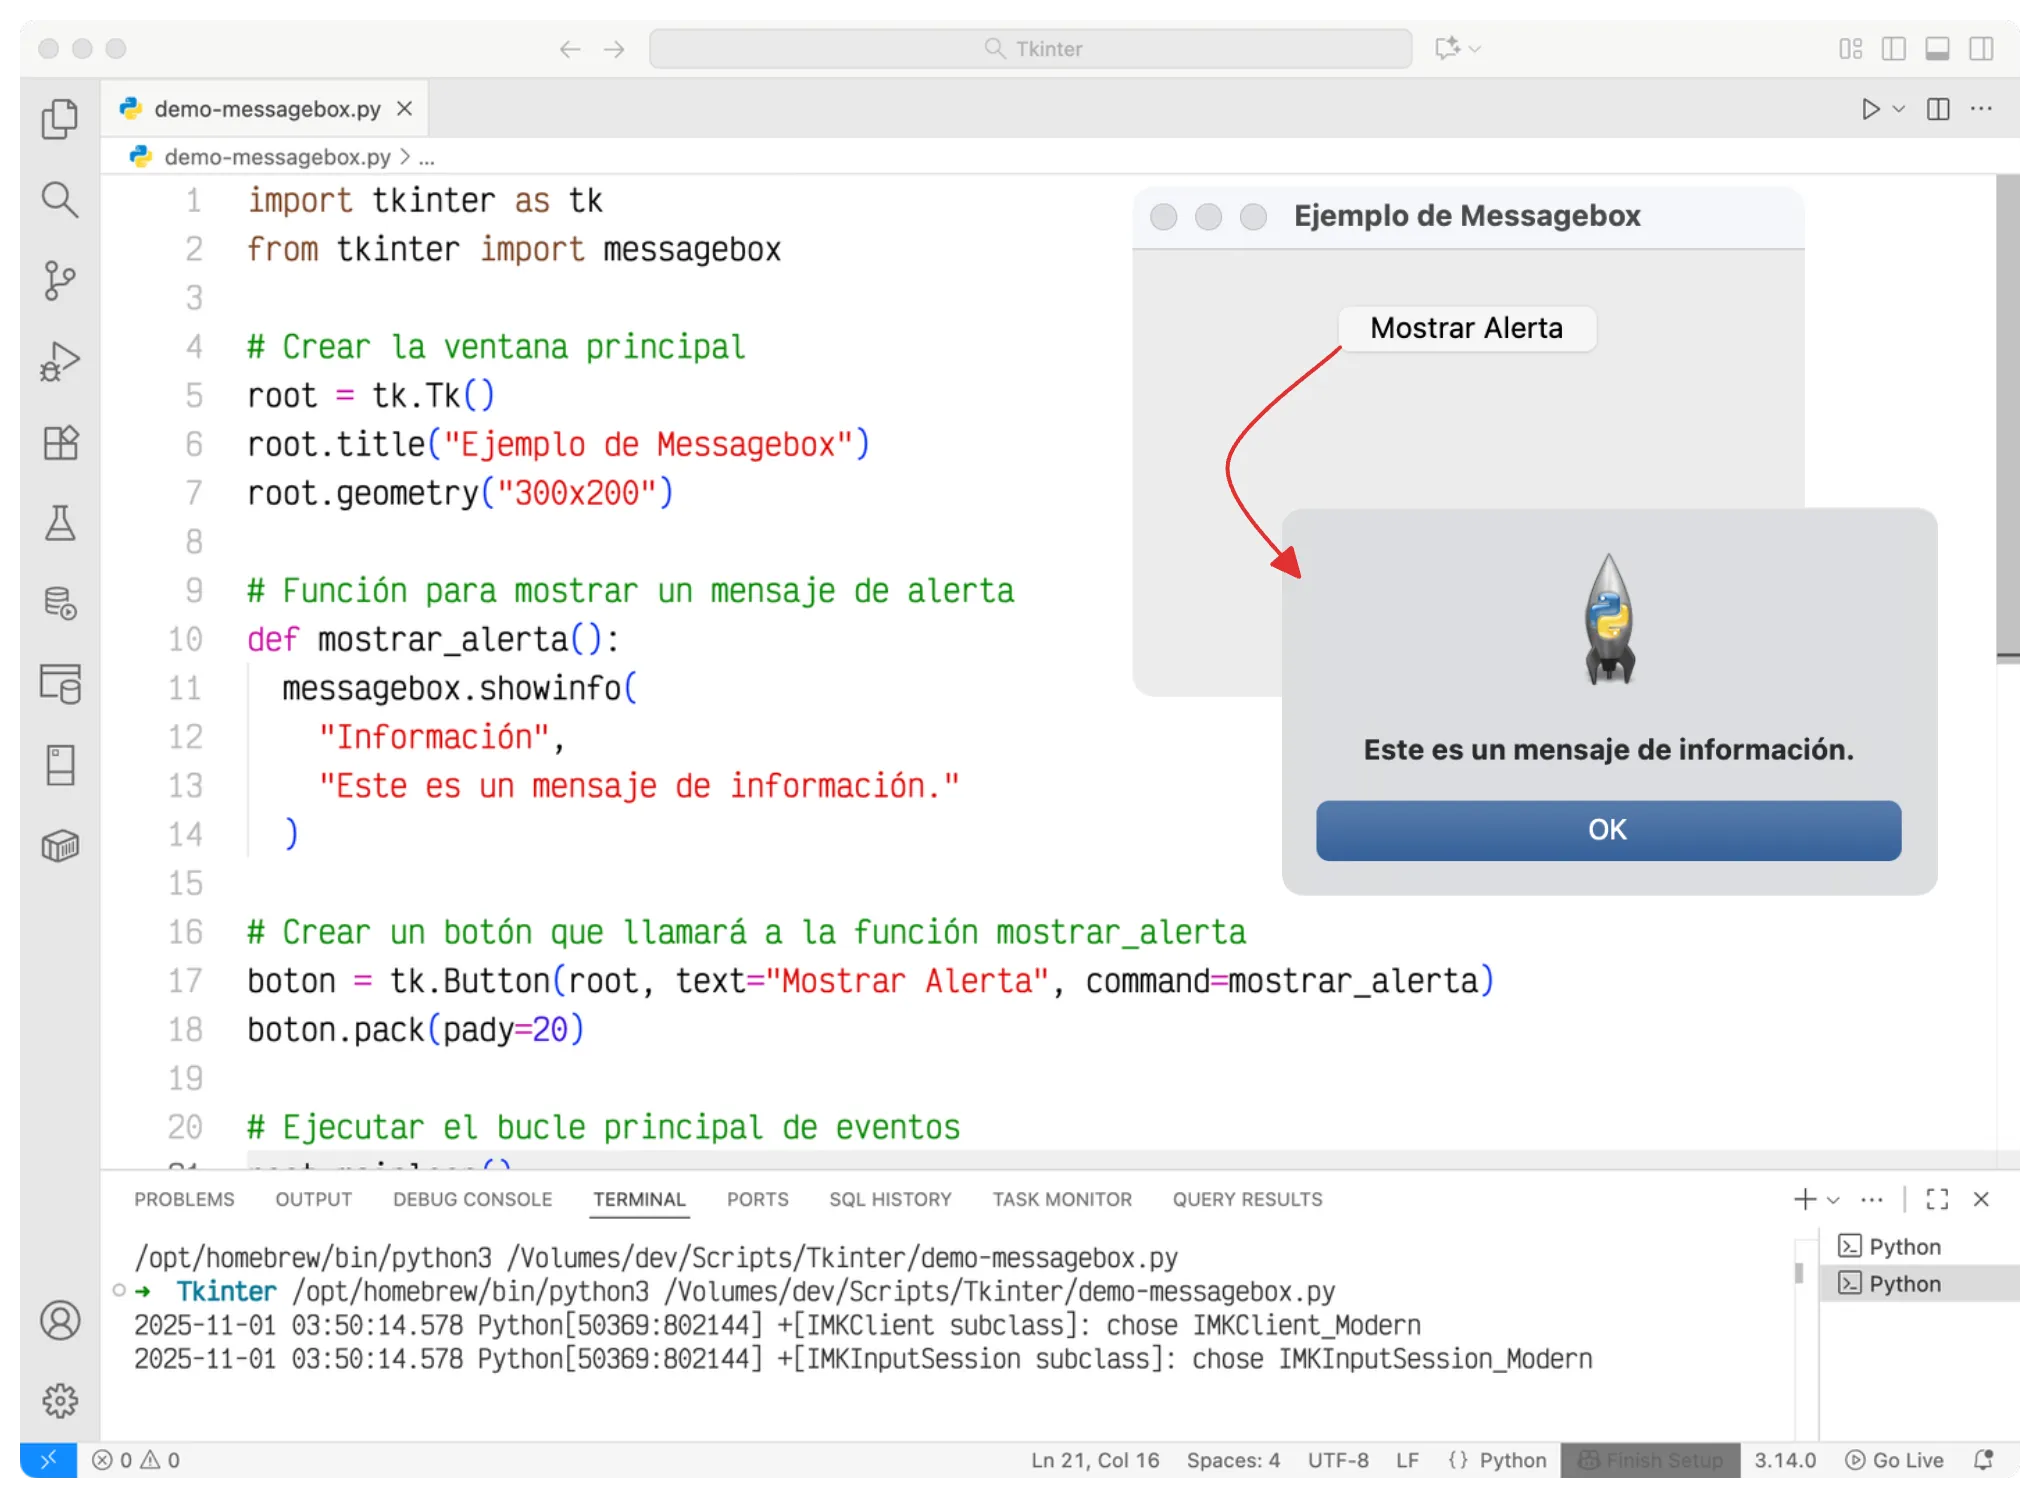The image size is (2040, 1498).
Task: Run demo-messagebox.py with the play button
Action: coord(1869,109)
